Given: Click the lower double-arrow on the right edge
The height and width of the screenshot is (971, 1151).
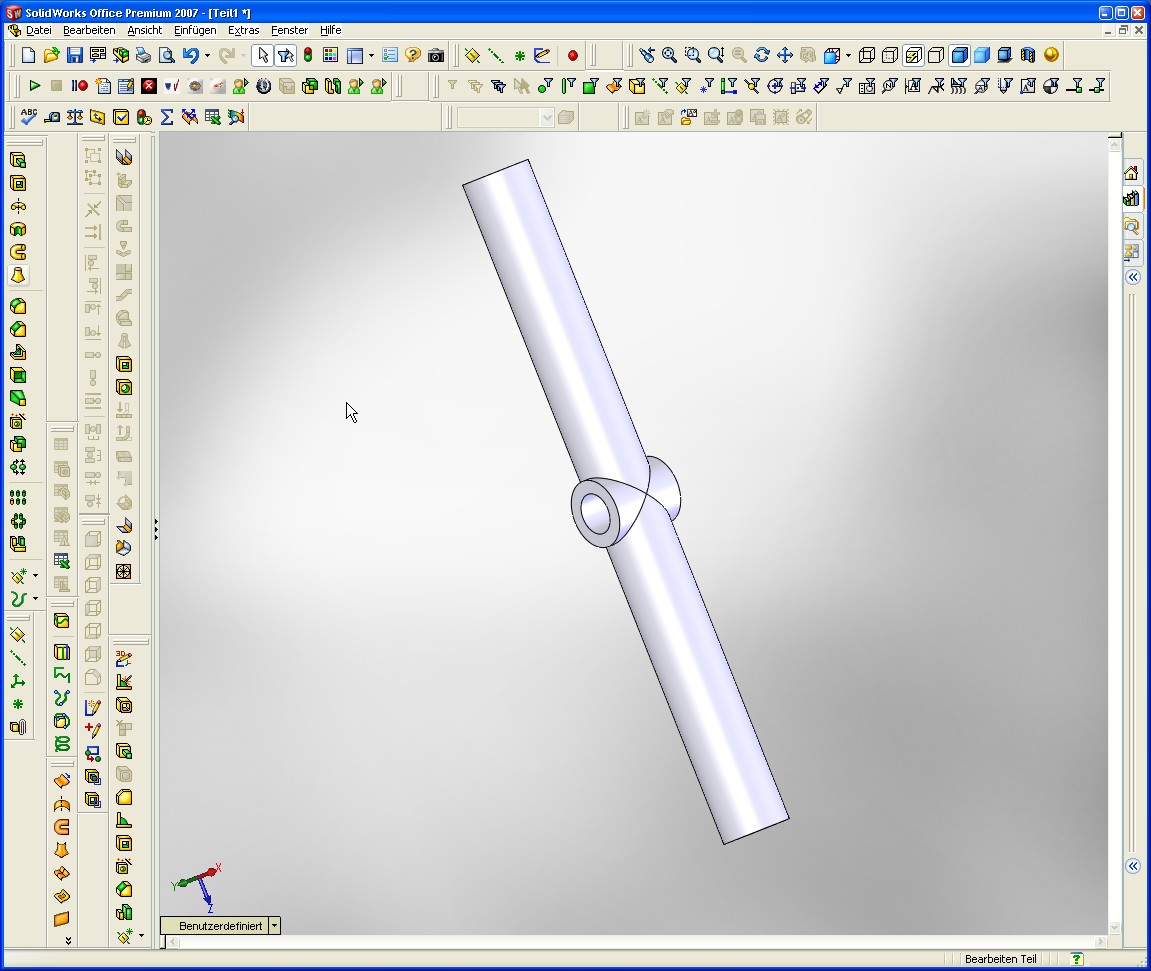Looking at the screenshot, I should [x=1133, y=866].
